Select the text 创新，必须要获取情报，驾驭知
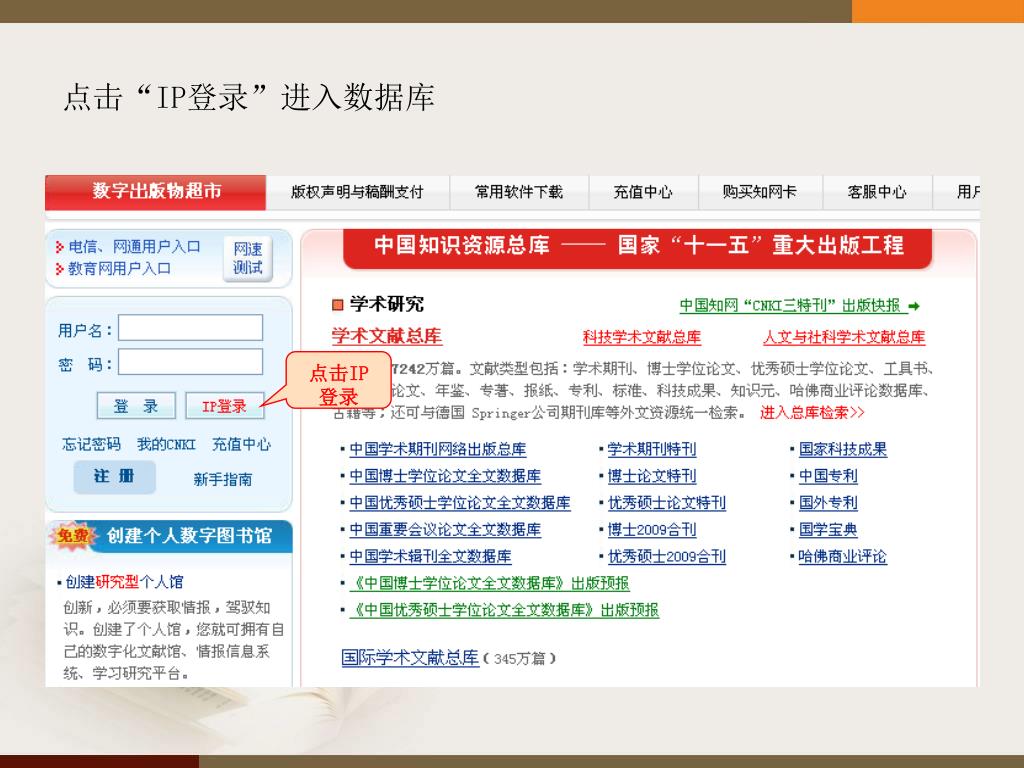 (167, 608)
